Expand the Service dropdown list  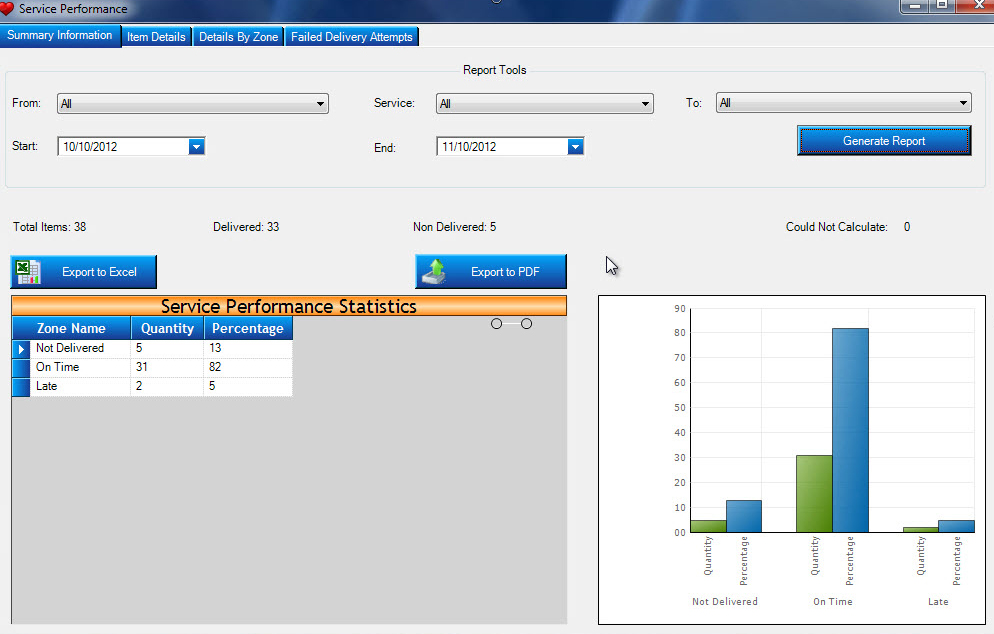[x=645, y=104]
